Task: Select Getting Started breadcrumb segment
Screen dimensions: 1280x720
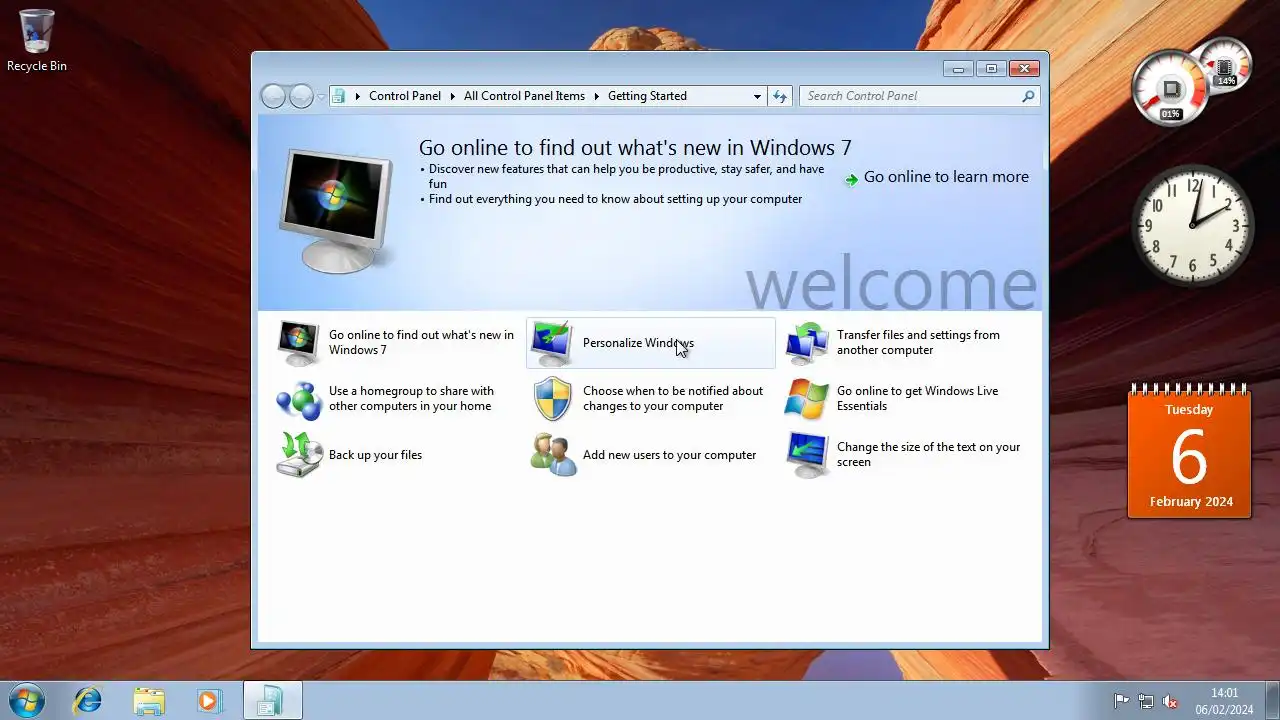Action: pos(647,96)
